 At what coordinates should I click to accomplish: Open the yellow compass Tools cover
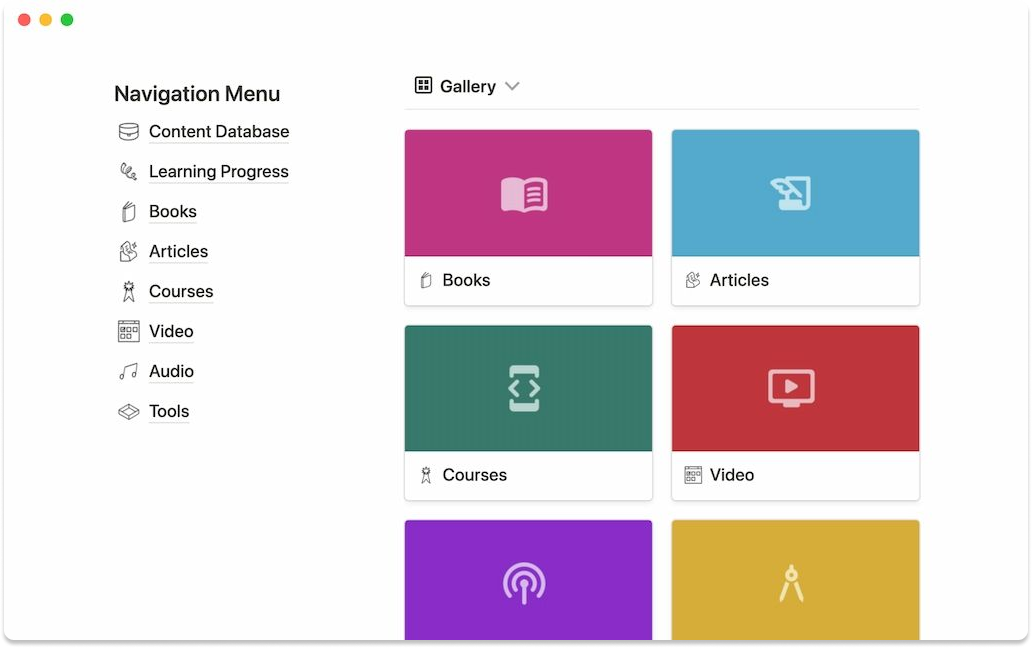coord(795,581)
